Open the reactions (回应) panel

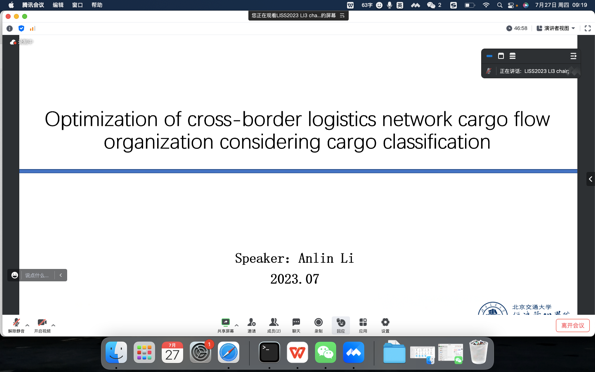click(x=341, y=325)
